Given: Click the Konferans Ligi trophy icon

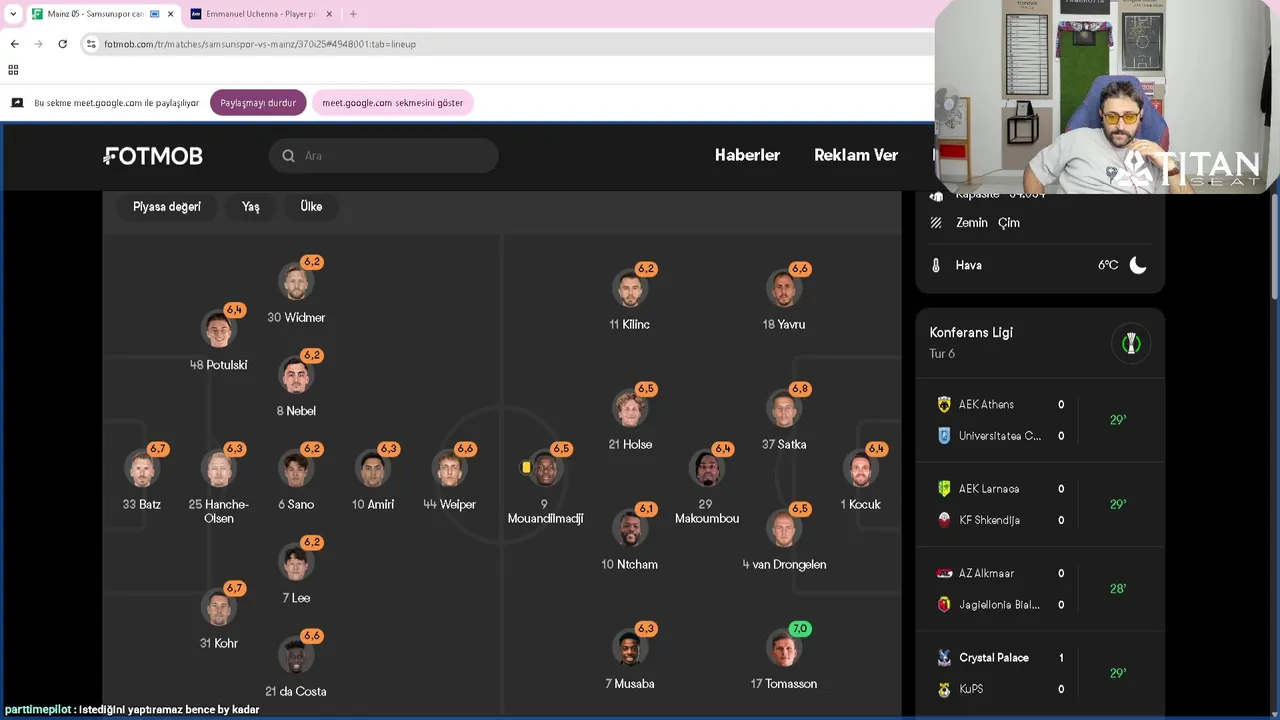Looking at the screenshot, I should 1131,343.
